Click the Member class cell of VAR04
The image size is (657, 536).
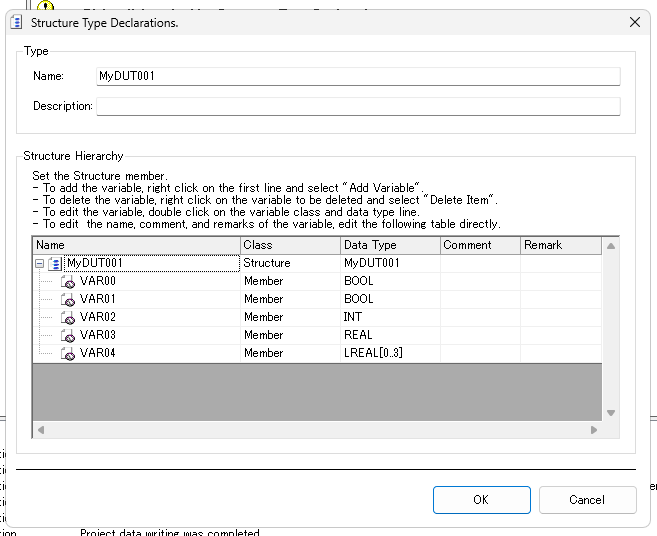(x=290, y=353)
